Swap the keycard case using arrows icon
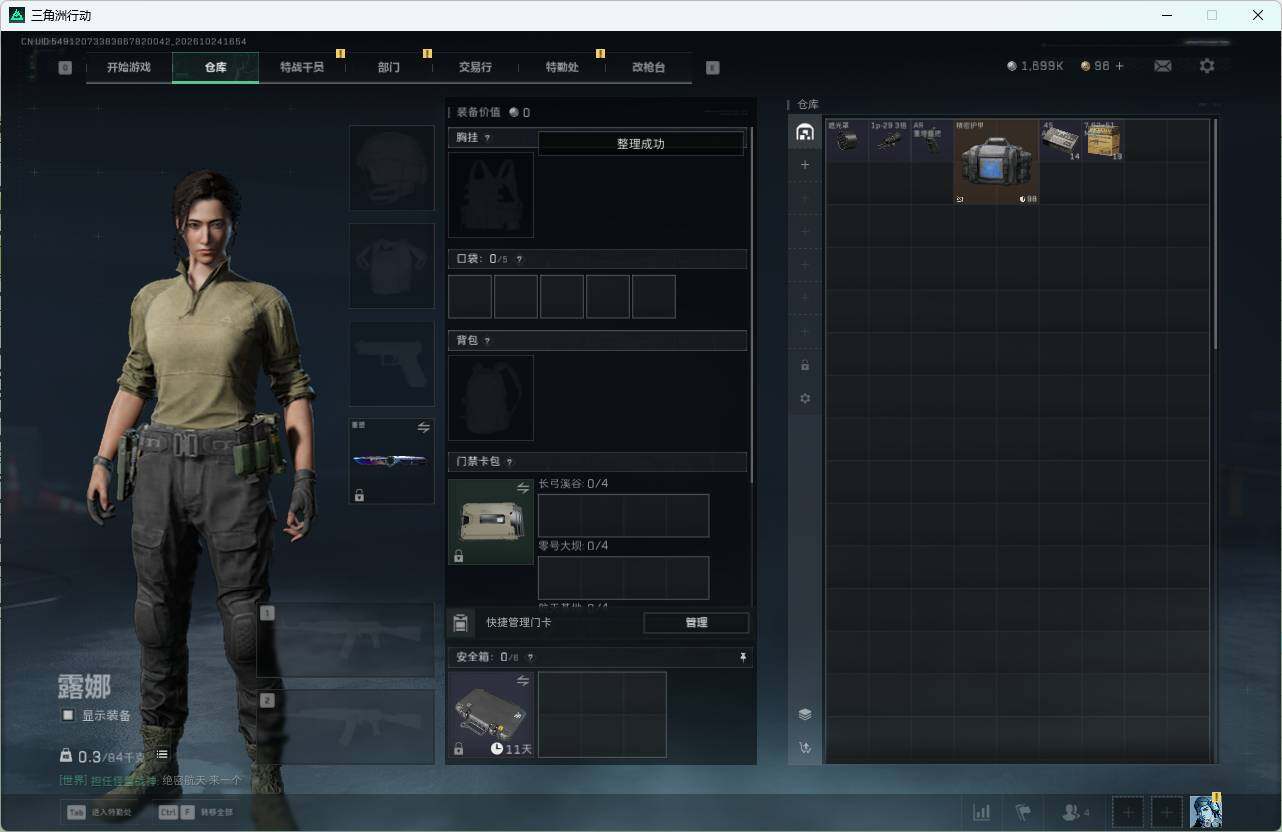 coord(523,488)
